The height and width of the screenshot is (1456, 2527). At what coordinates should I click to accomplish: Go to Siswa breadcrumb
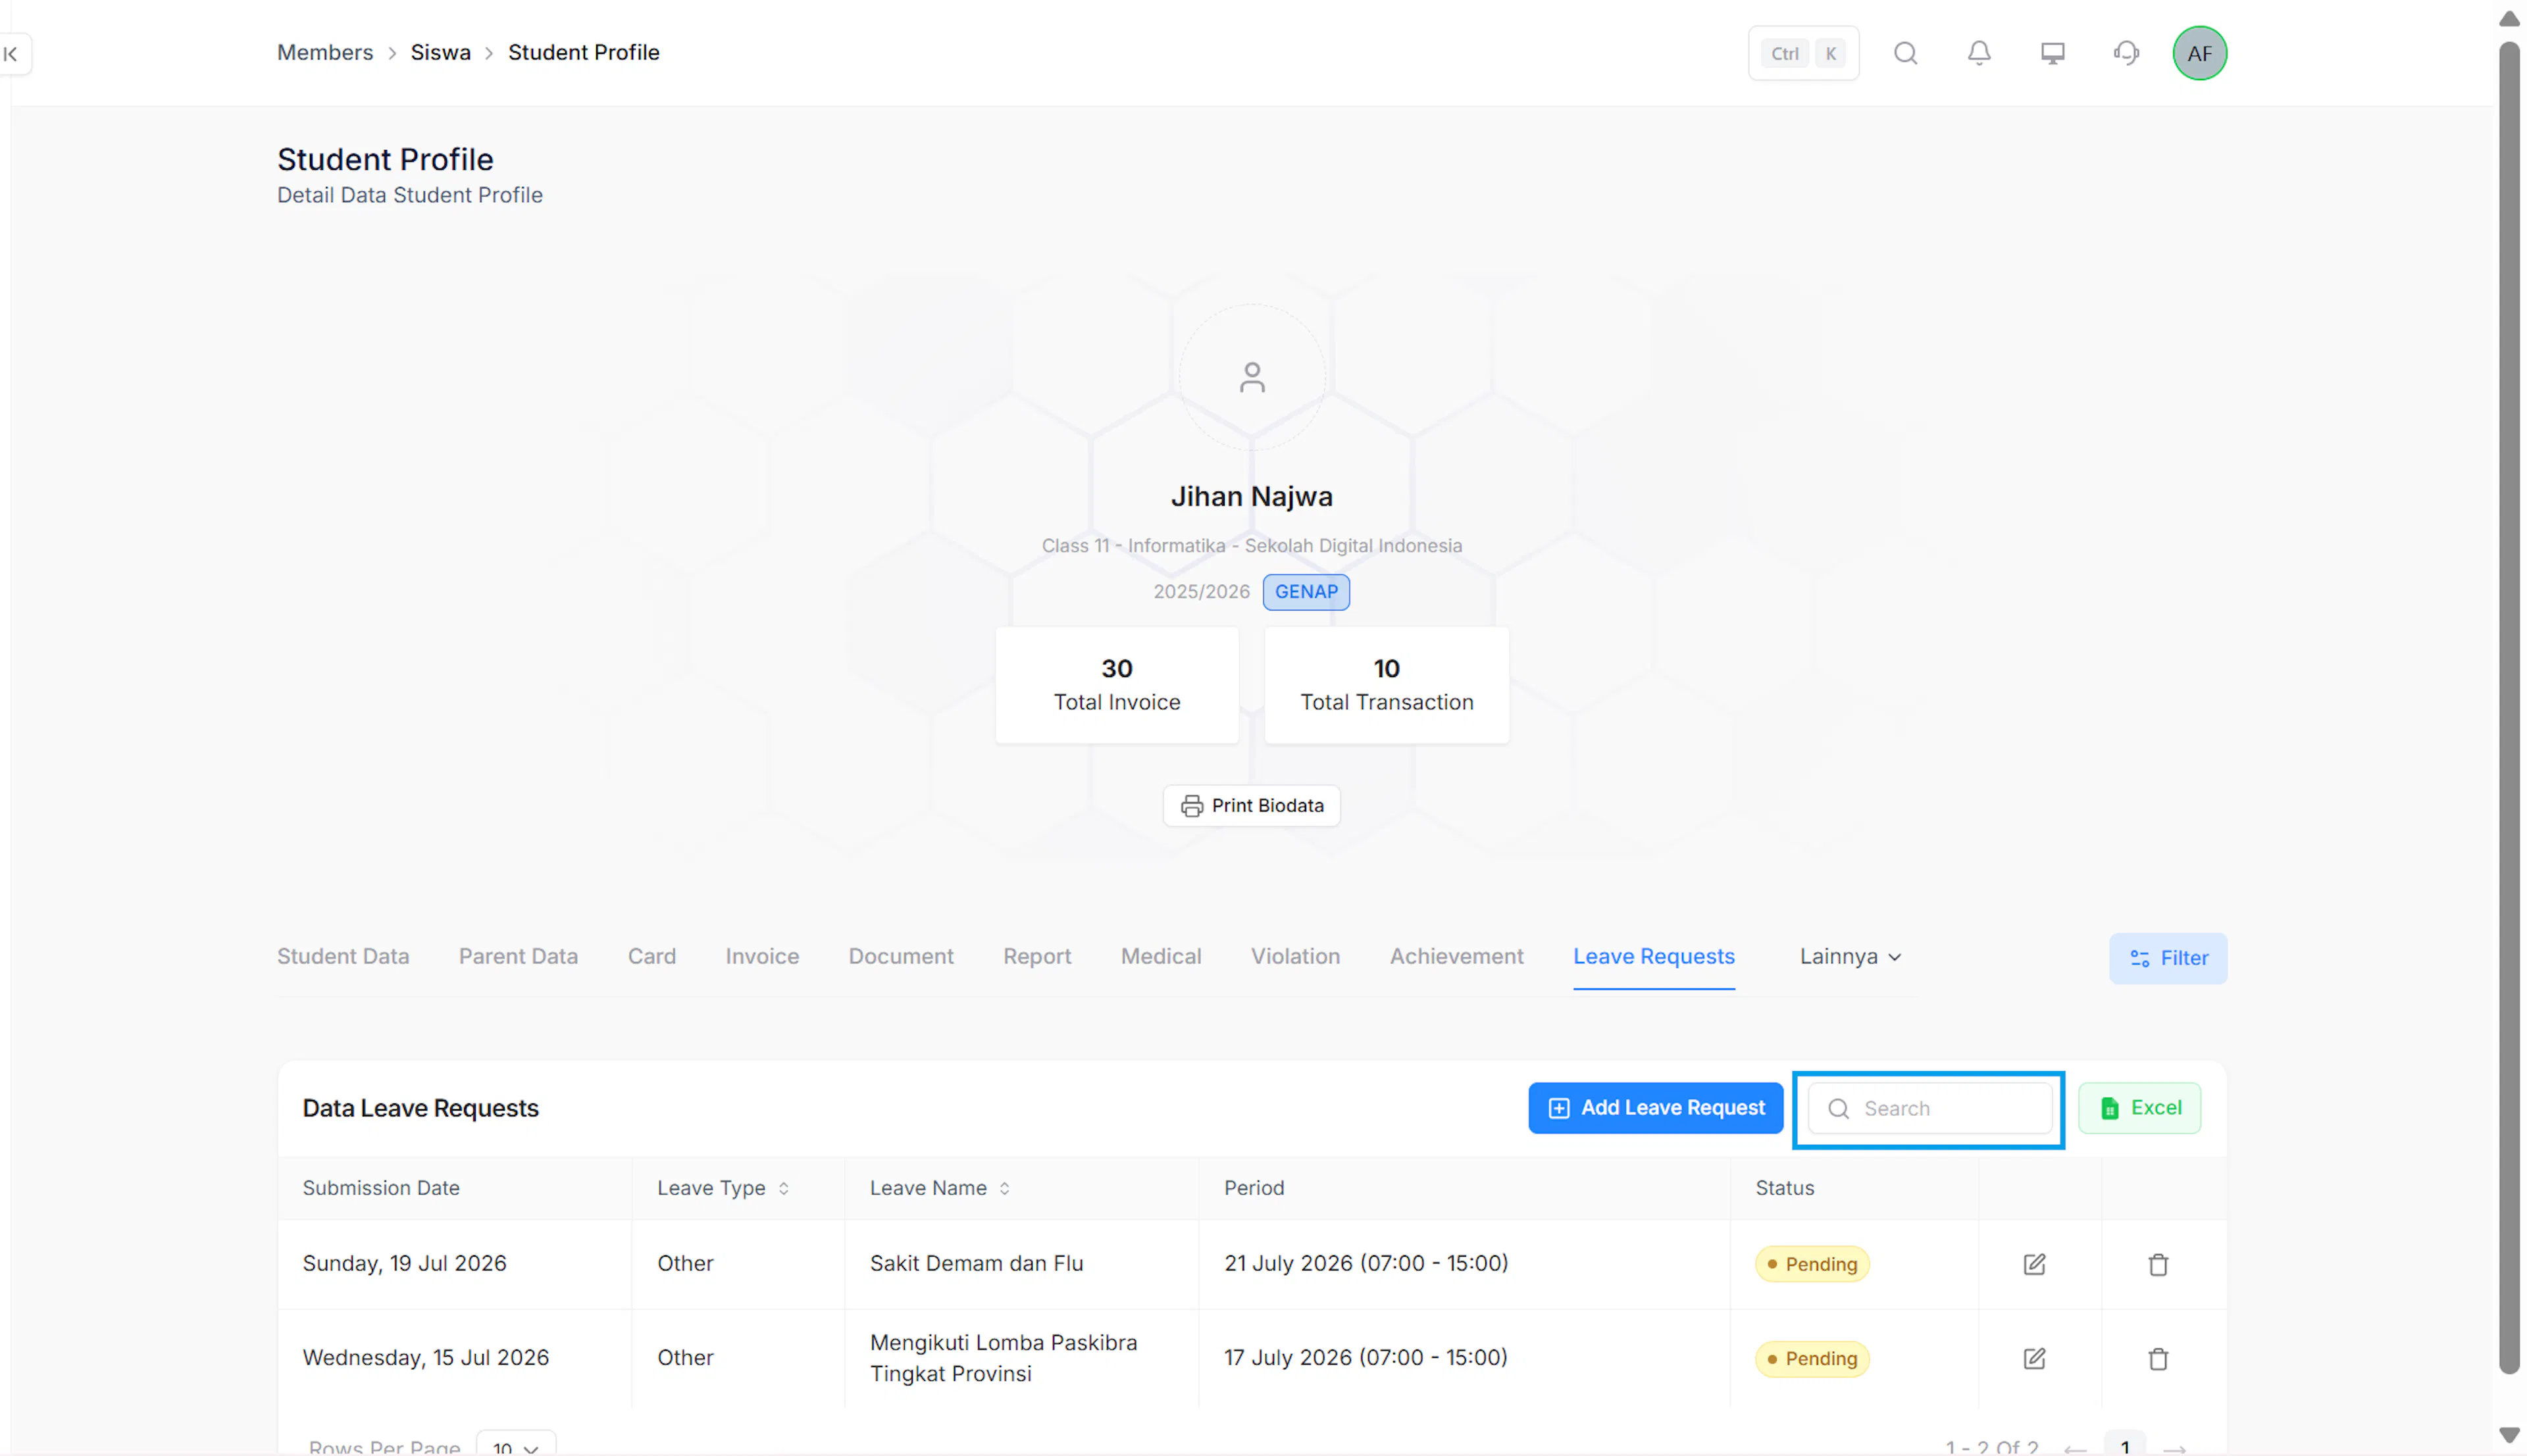tap(440, 52)
